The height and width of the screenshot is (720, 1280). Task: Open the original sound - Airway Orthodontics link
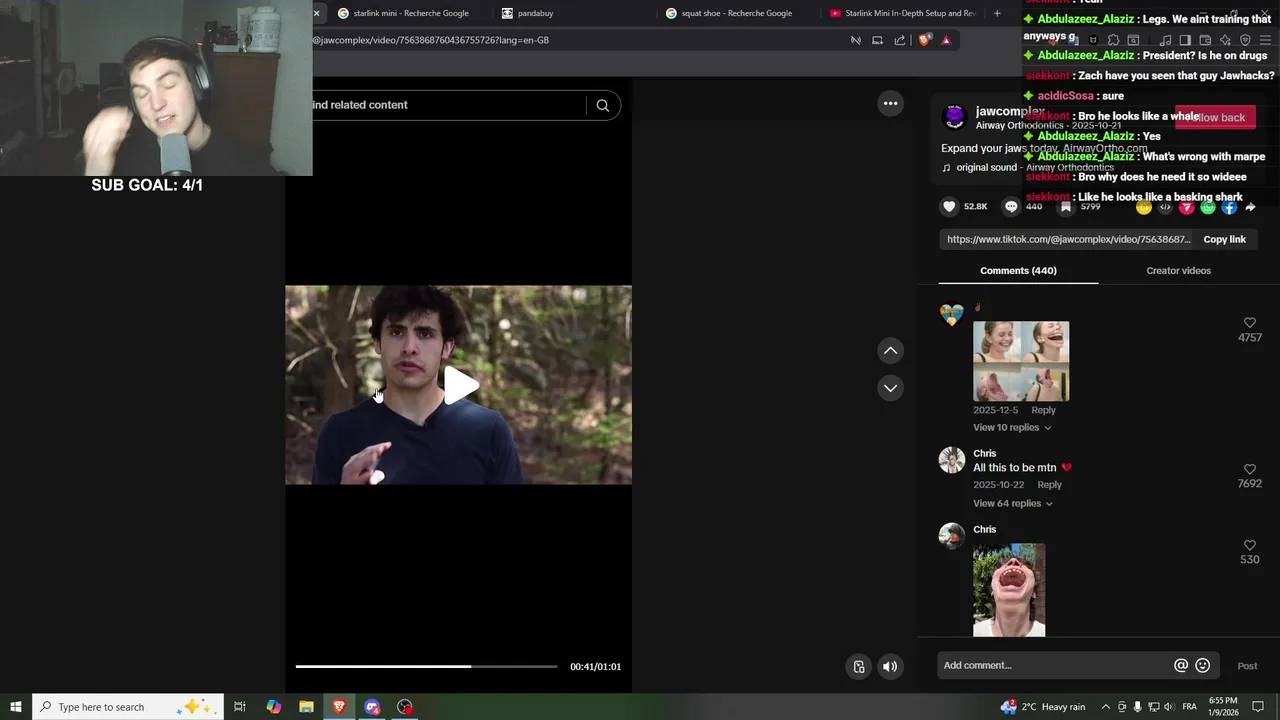coord(1034,167)
